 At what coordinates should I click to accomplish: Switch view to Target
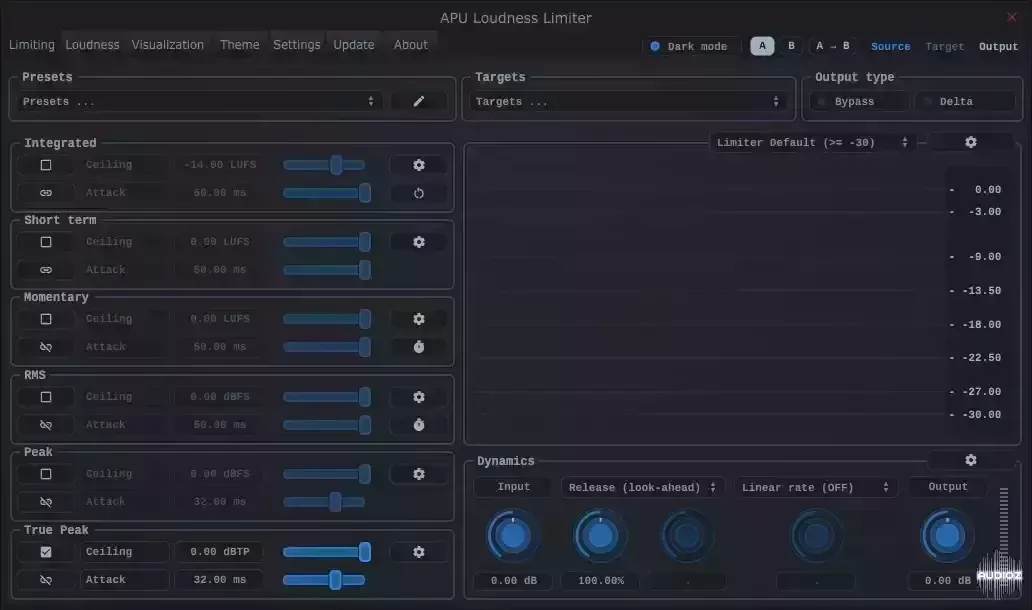944,46
